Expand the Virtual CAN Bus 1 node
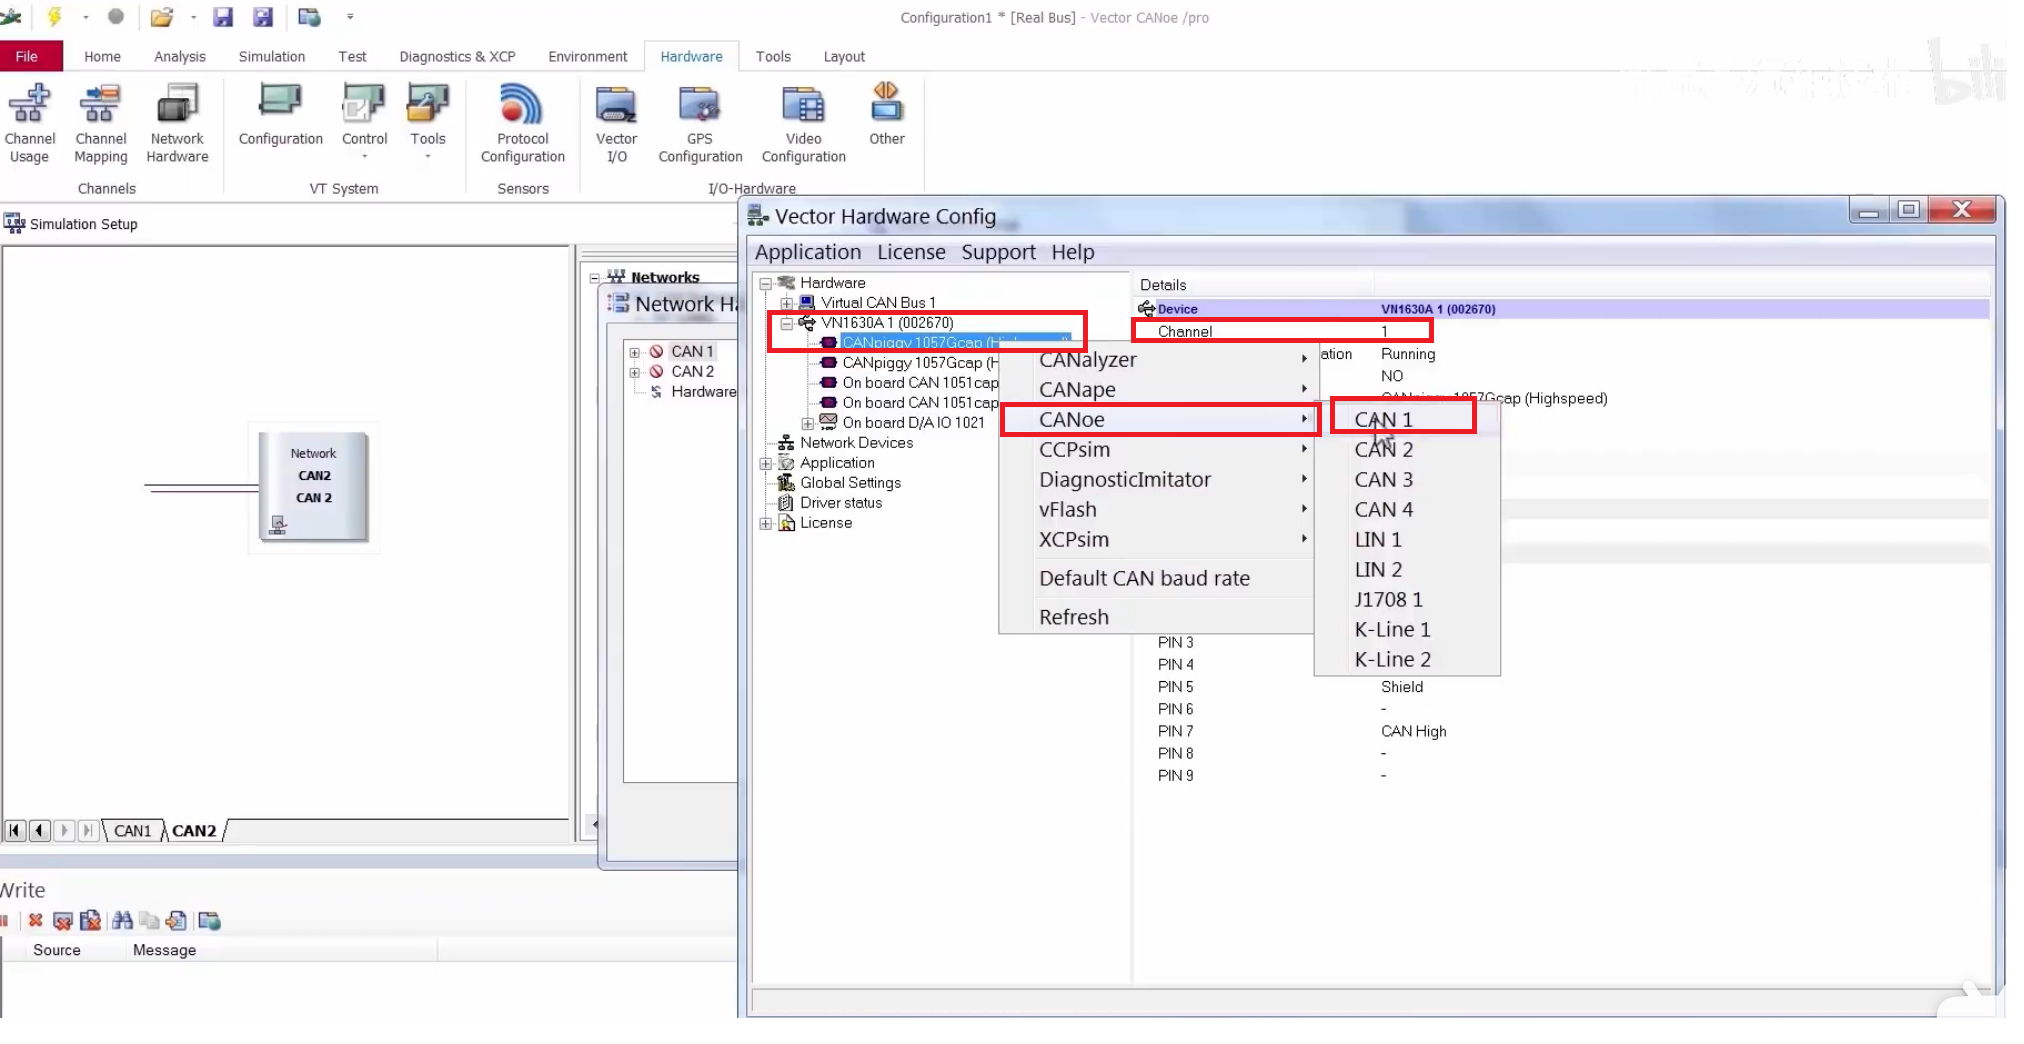2024x1044 pixels. pos(787,303)
